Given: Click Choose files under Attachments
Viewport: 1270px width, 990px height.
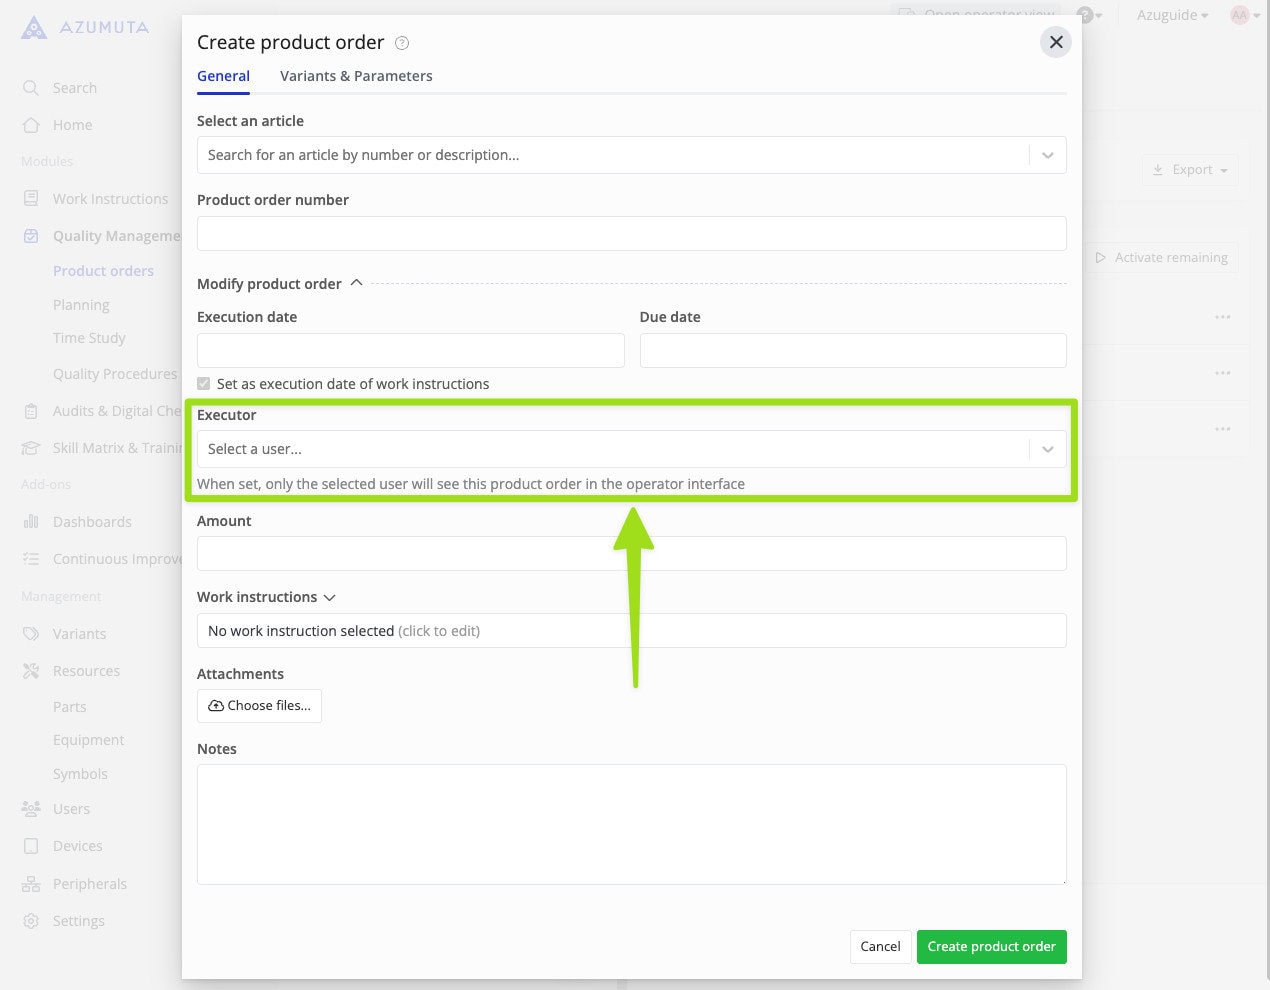Looking at the screenshot, I should (x=259, y=705).
